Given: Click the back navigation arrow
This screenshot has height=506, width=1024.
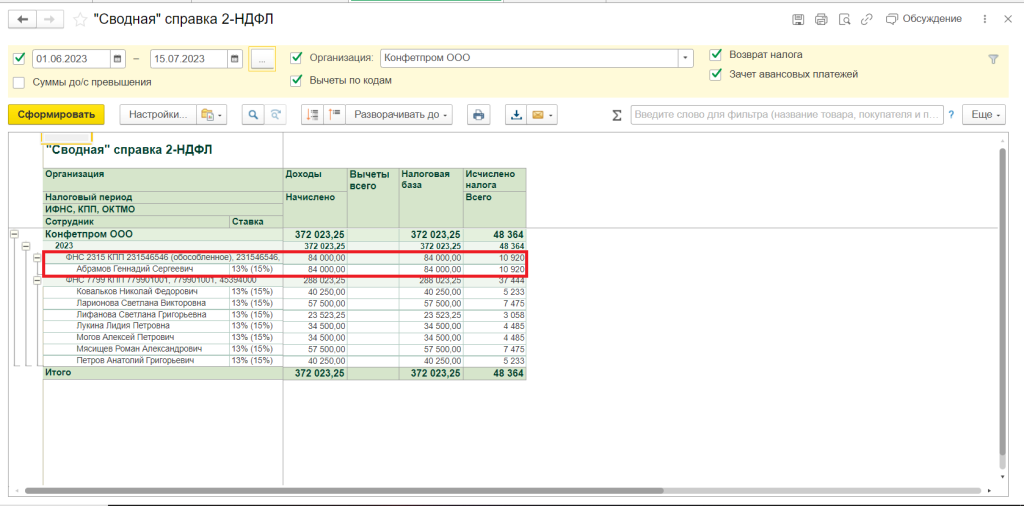Looking at the screenshot, I should [23, 20].
